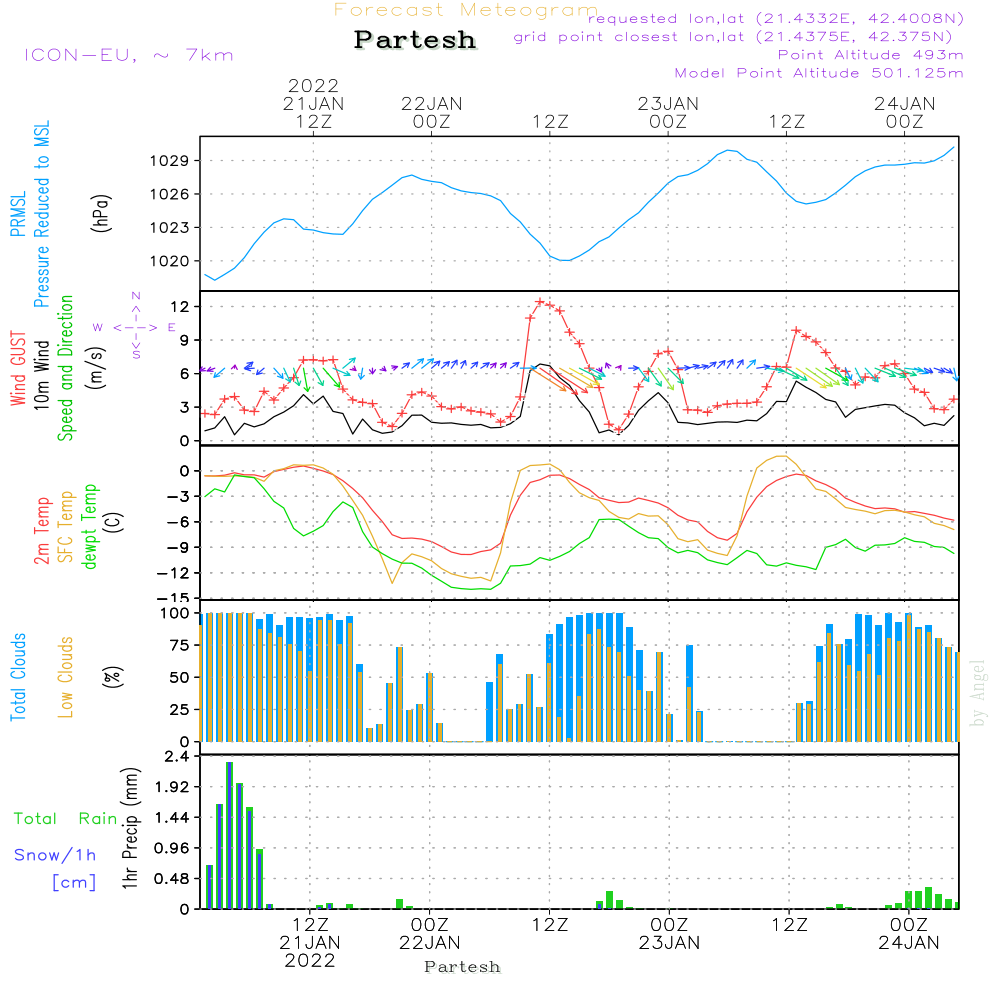Click the 'Point Altitude 493m' text

871,55
